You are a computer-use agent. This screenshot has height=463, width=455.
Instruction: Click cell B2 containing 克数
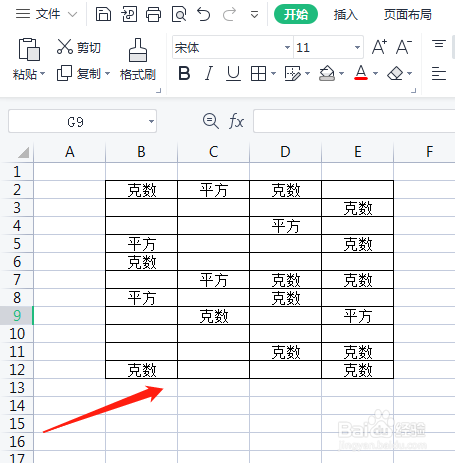[141, 190]
